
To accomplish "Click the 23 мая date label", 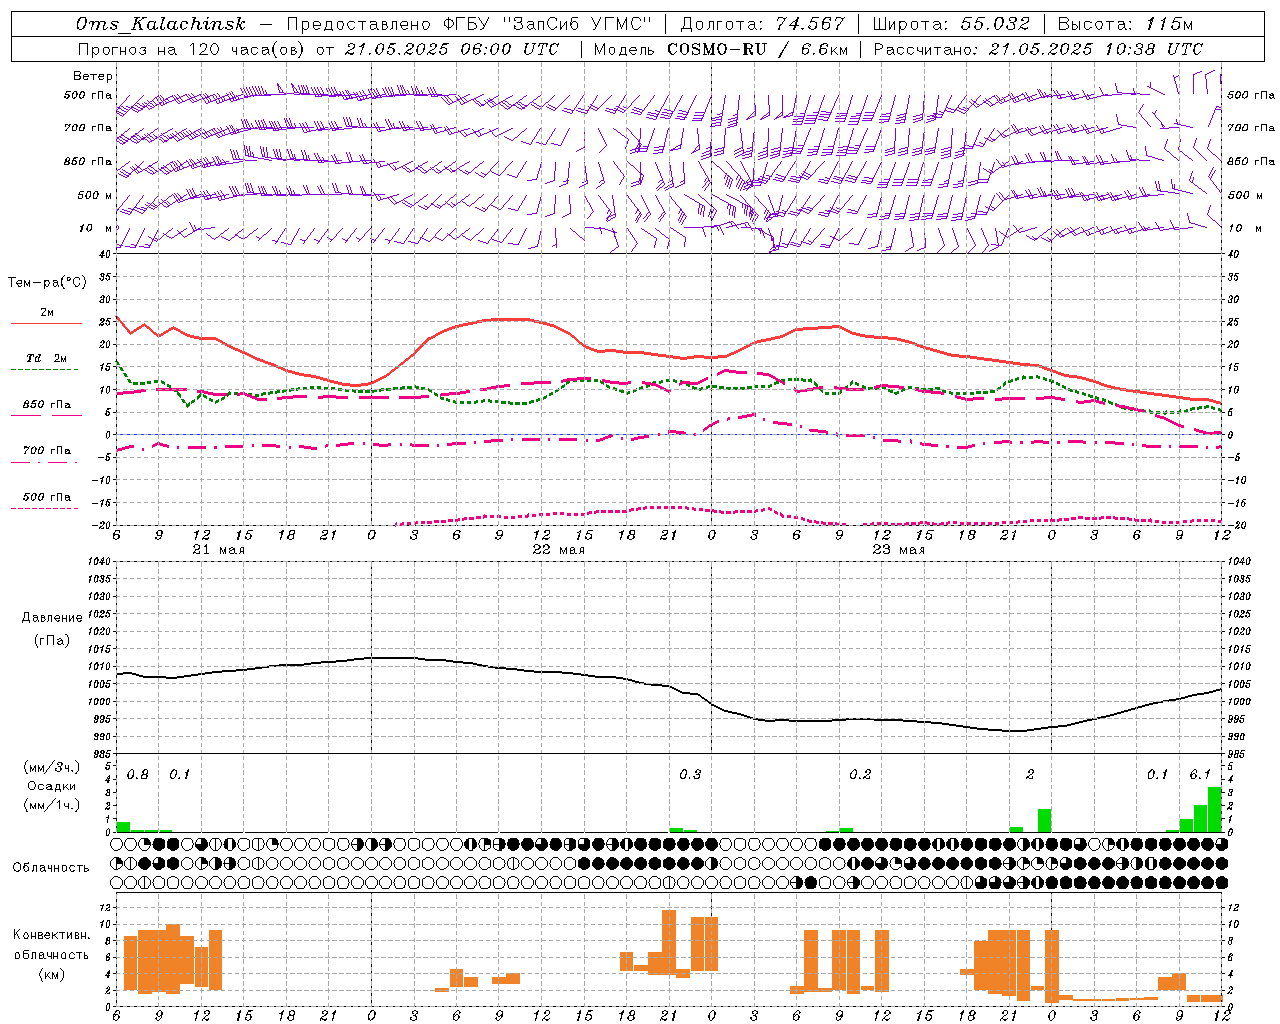I will [898, 550].
